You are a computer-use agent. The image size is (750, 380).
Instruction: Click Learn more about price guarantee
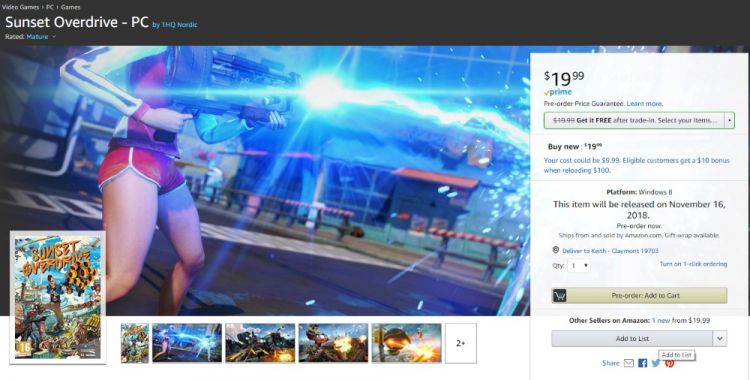tap(644, 104)
